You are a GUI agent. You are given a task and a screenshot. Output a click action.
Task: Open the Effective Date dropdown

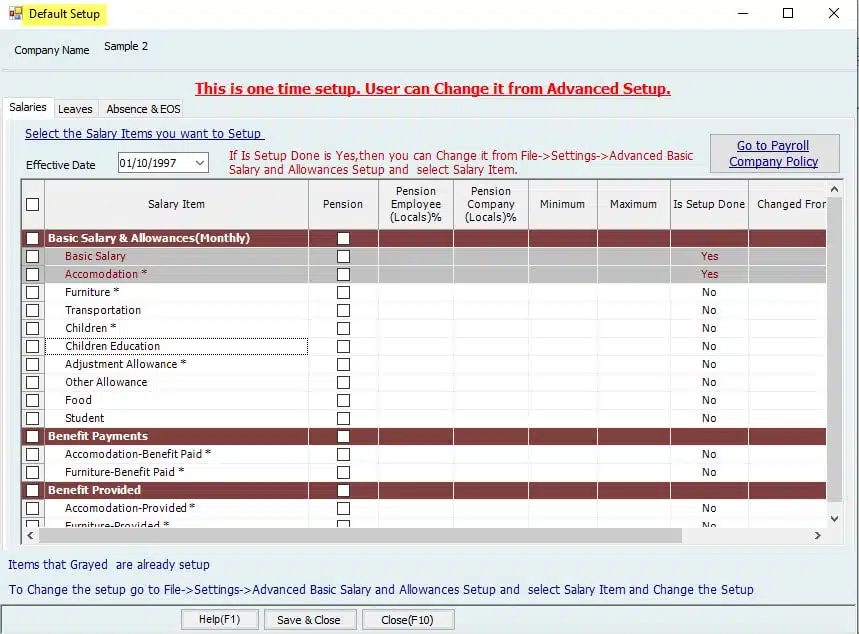coord(200,163)
